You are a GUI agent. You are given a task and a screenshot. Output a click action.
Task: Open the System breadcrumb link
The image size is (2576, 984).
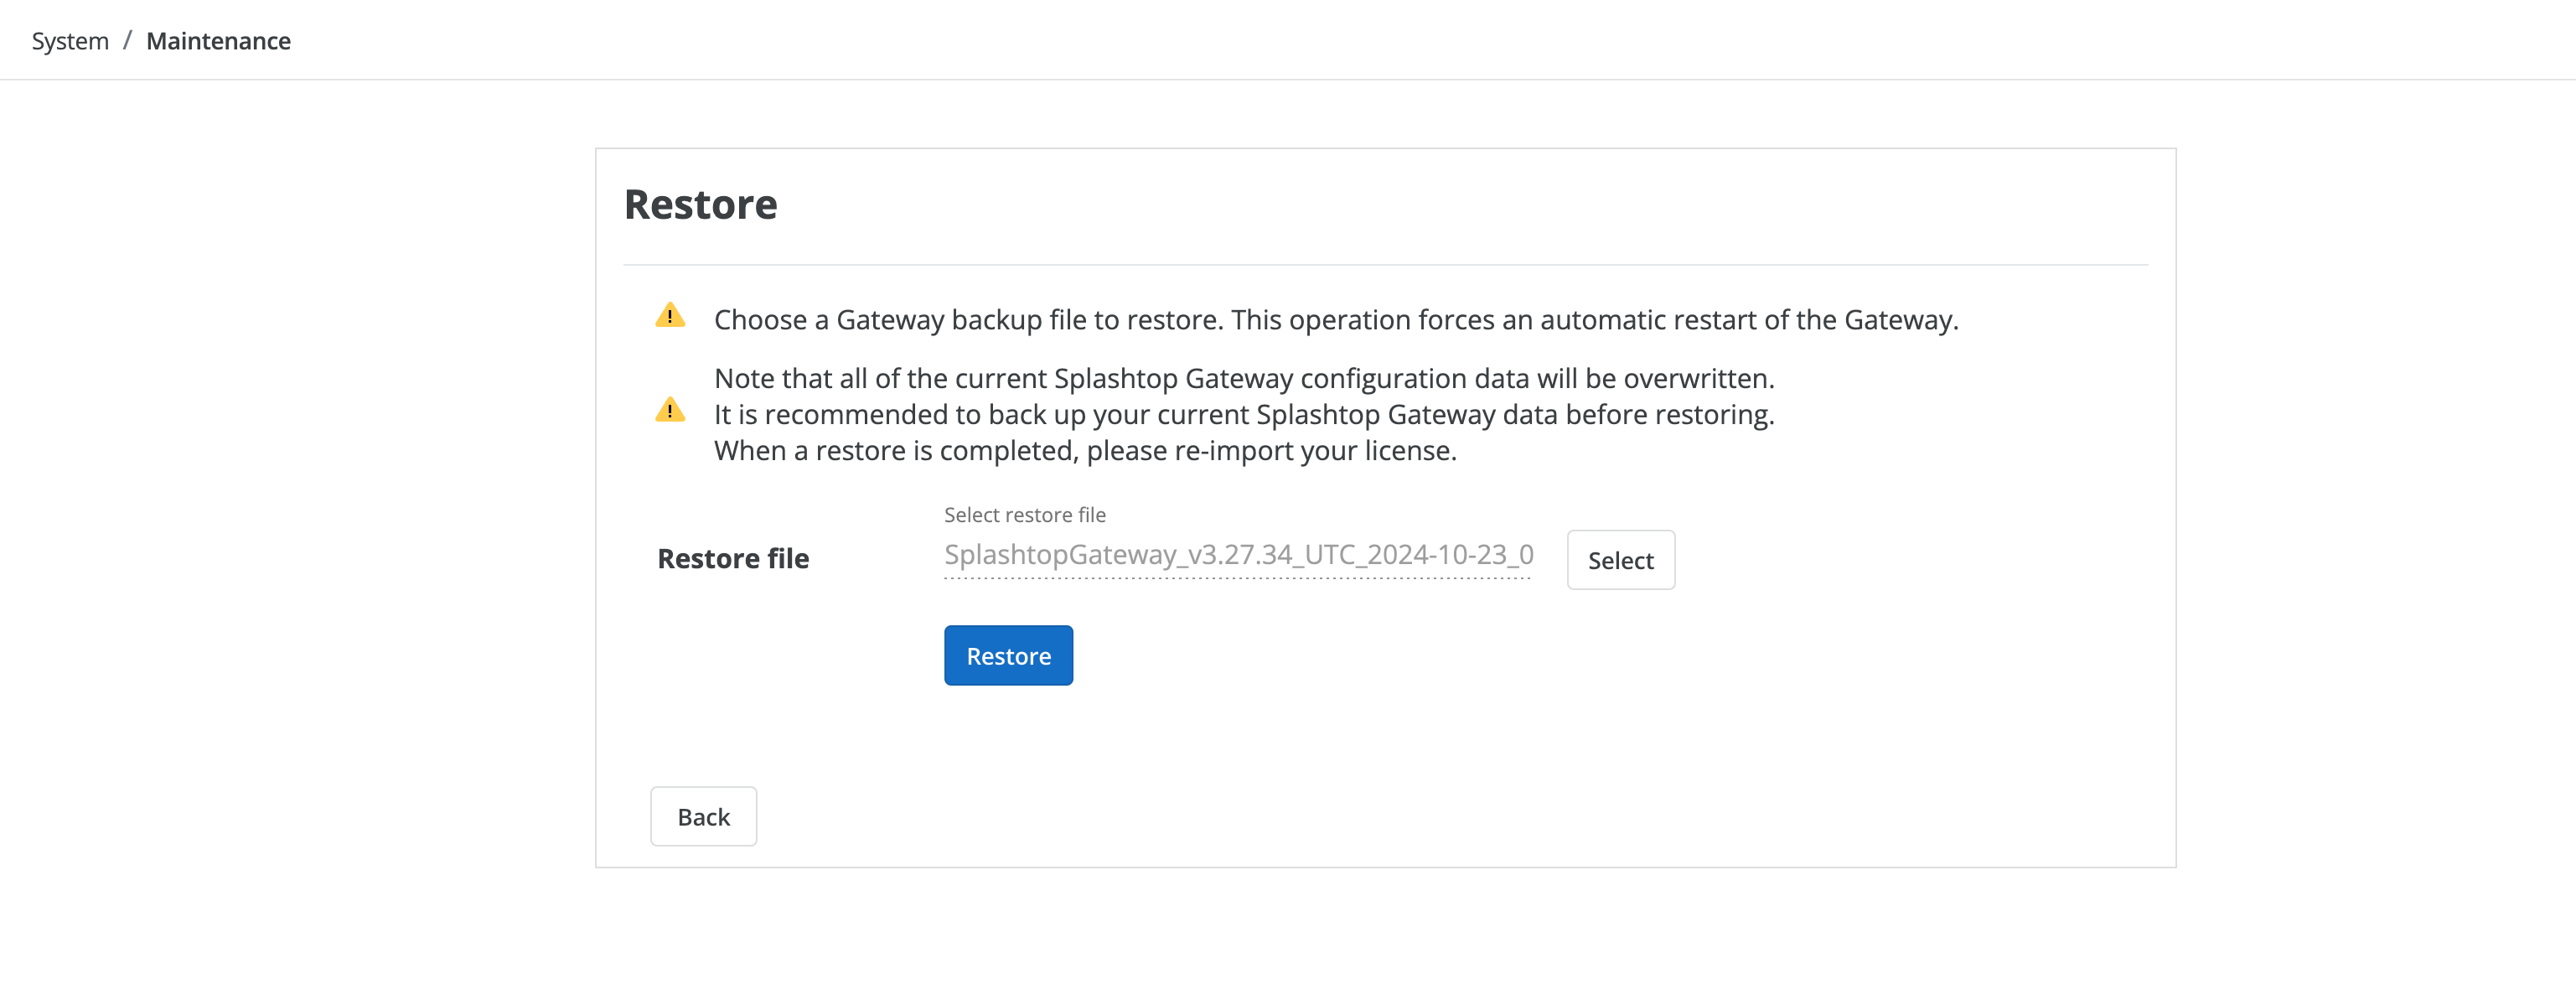[x=70, y=41]
